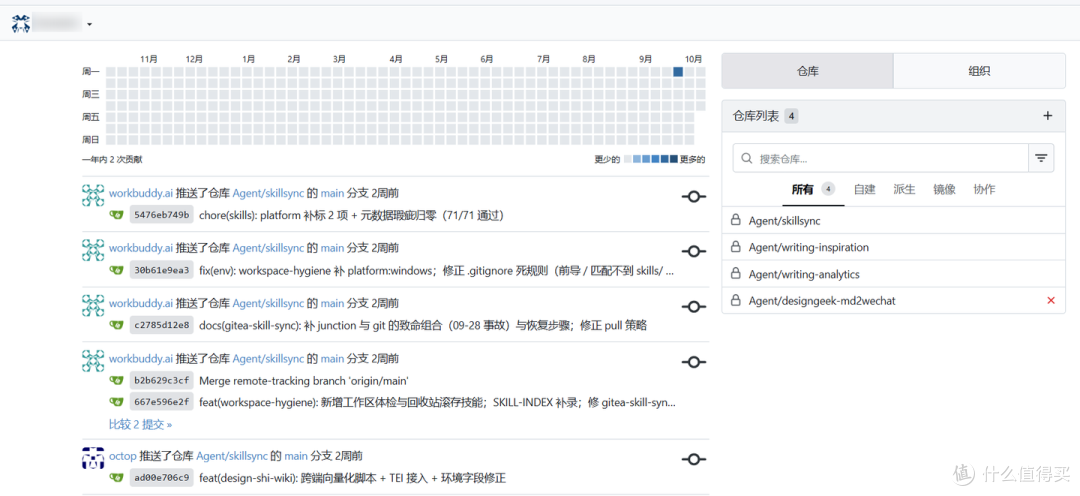Click the 比较 2 提交 link
Image resolution: width=1080 pixels, height=496 pixels.
point(141,424)
